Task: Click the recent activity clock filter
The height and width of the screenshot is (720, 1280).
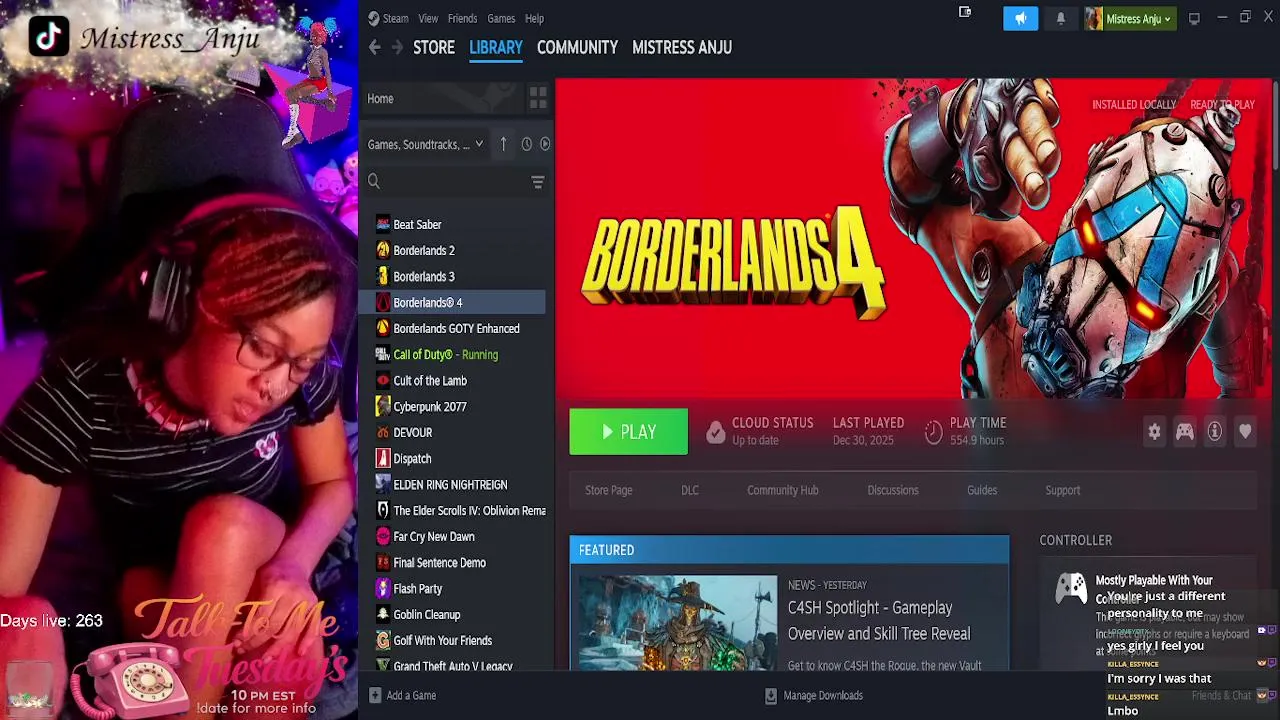Action: pyautogui.click(x=526, y=144)
